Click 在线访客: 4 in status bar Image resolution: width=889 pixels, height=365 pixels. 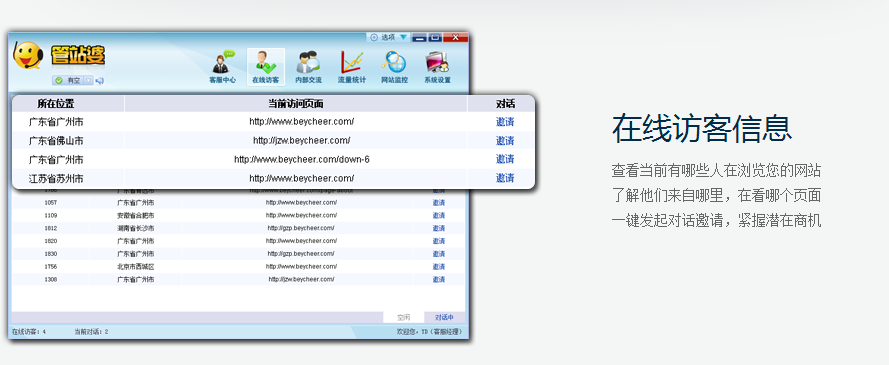tap(29, 332)
